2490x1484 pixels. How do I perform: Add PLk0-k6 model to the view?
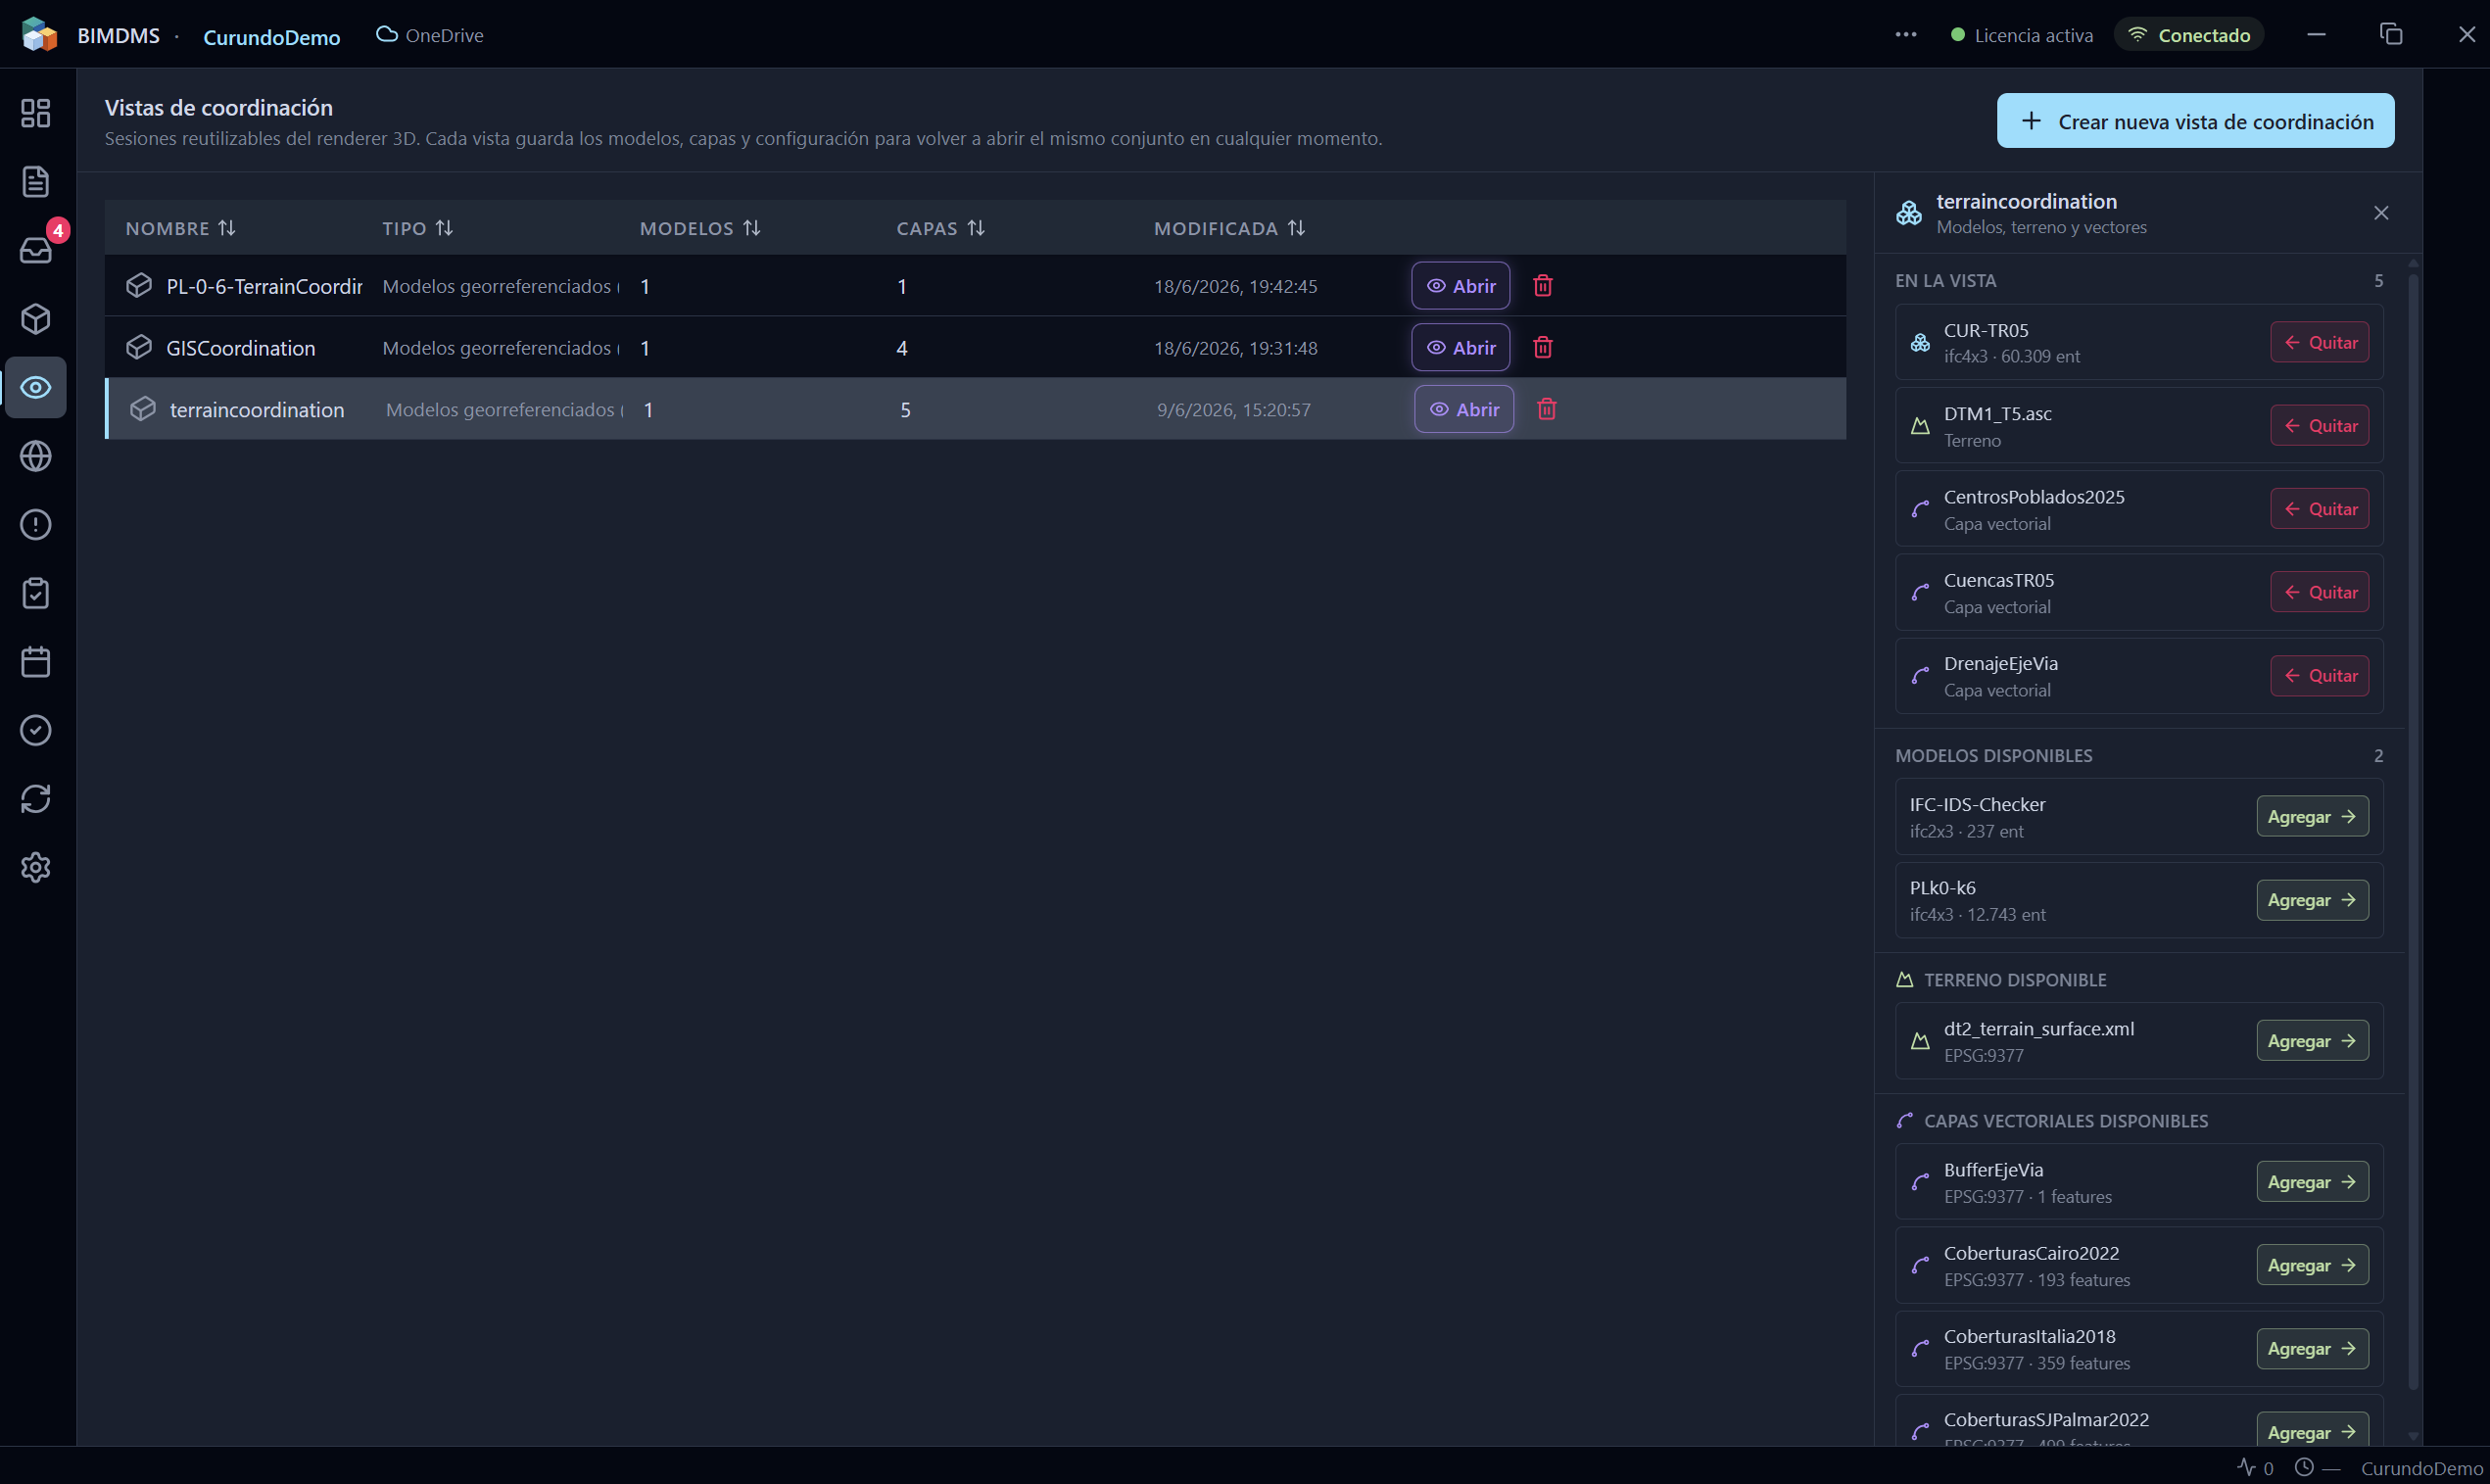pos(2312,900)
